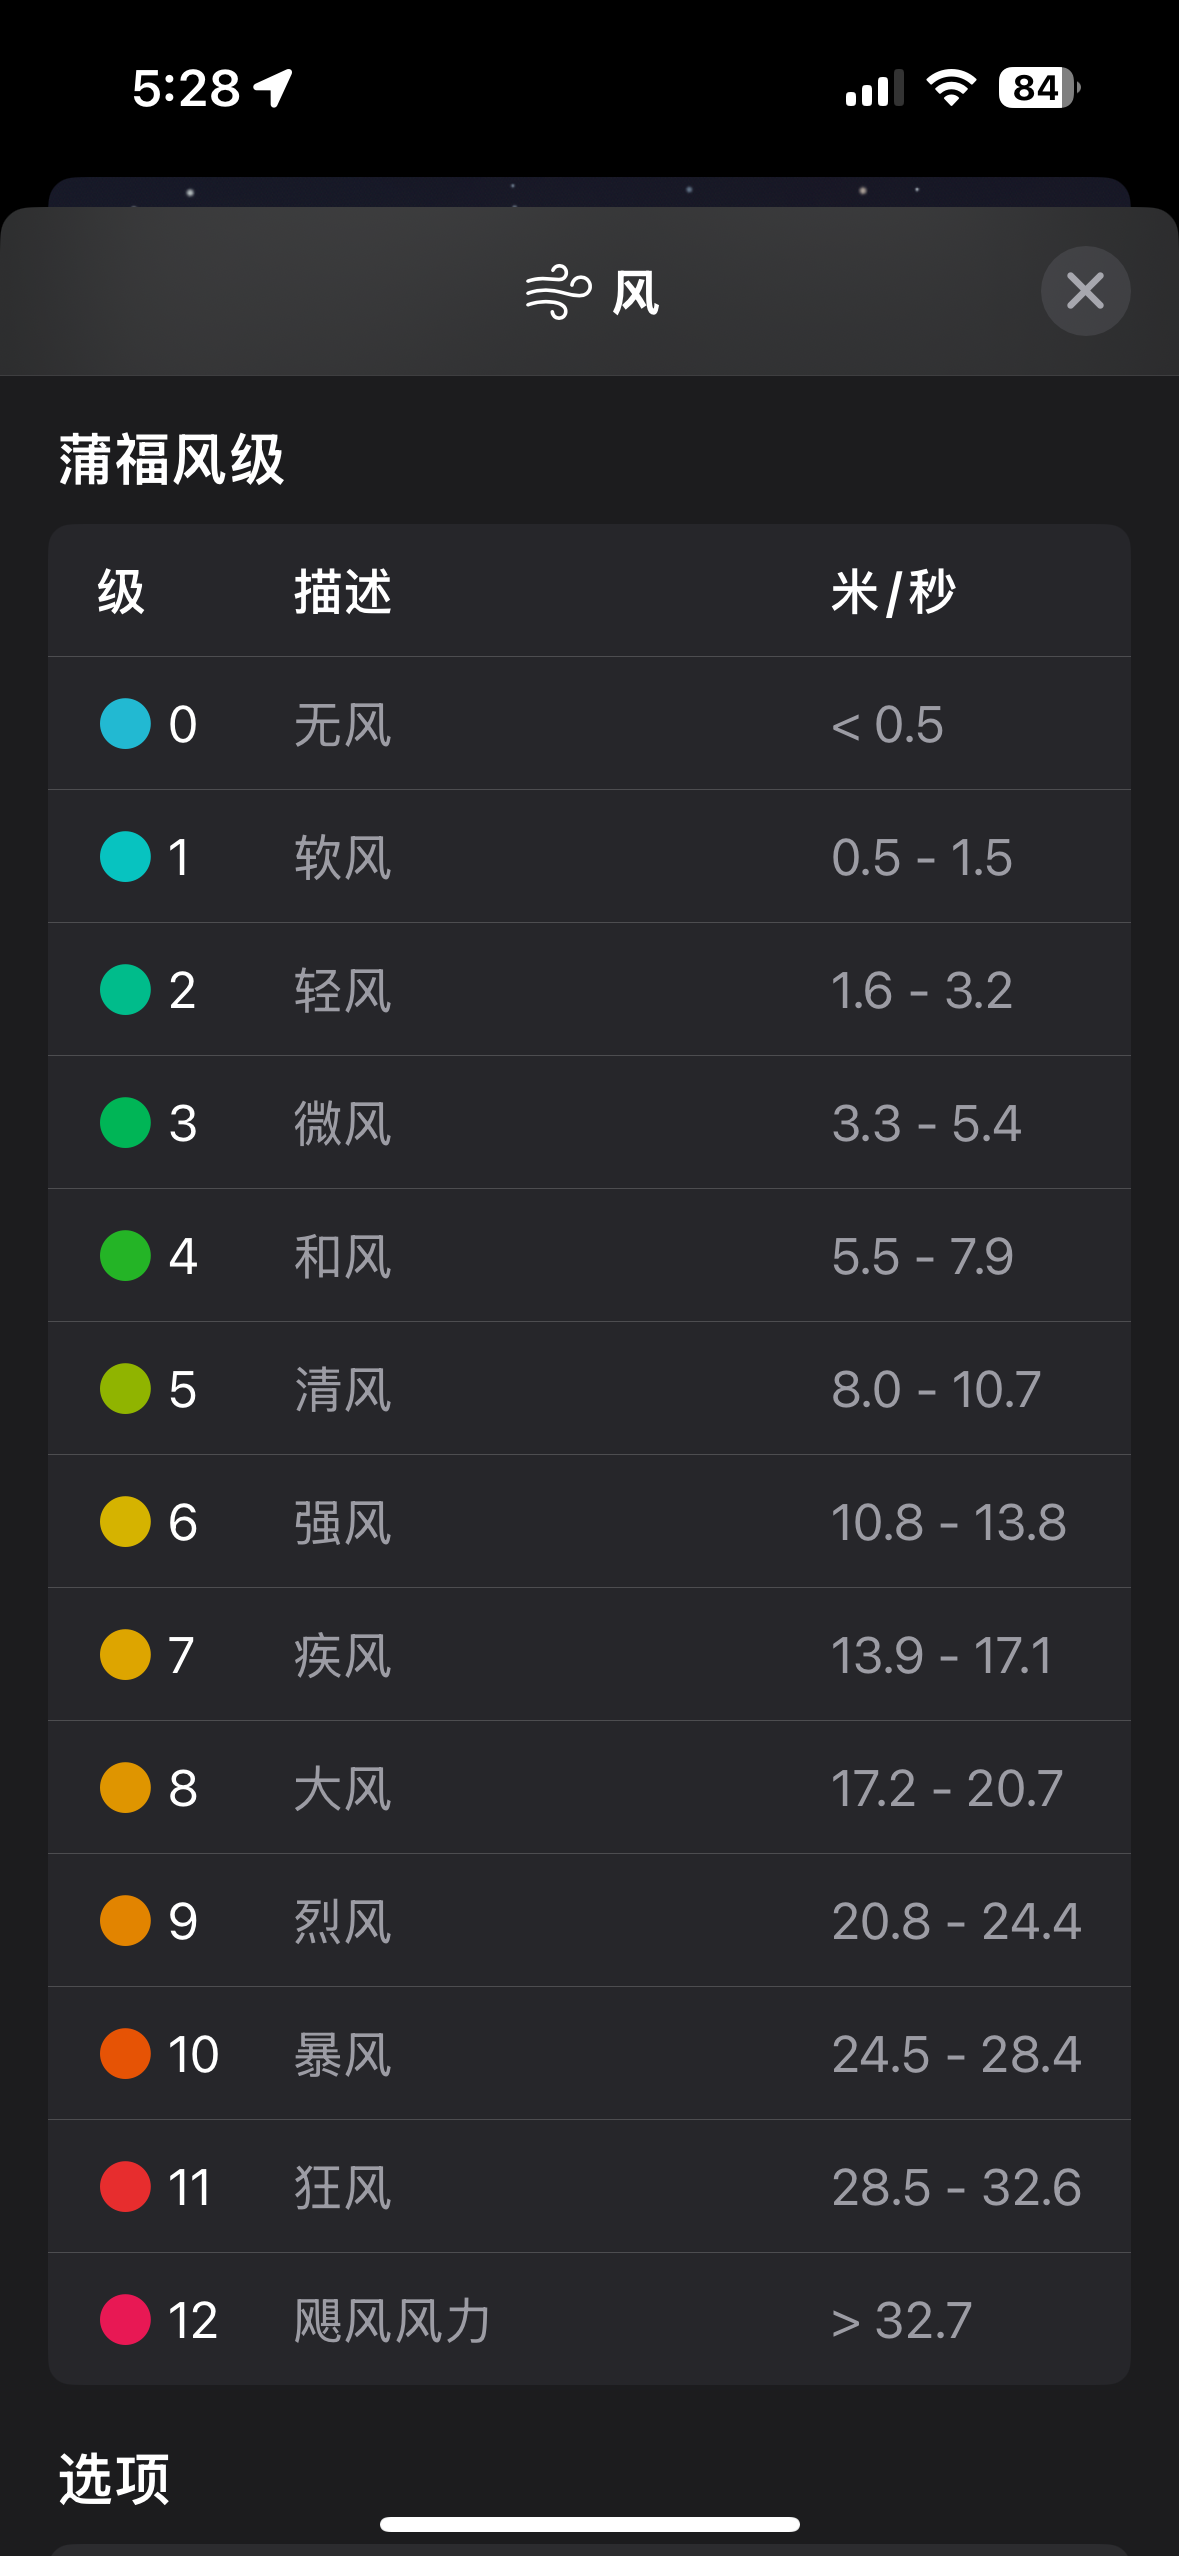1179x2556 pixels.
Task: Tap the pink level 12 color dot
Action: pos(125,2320)
